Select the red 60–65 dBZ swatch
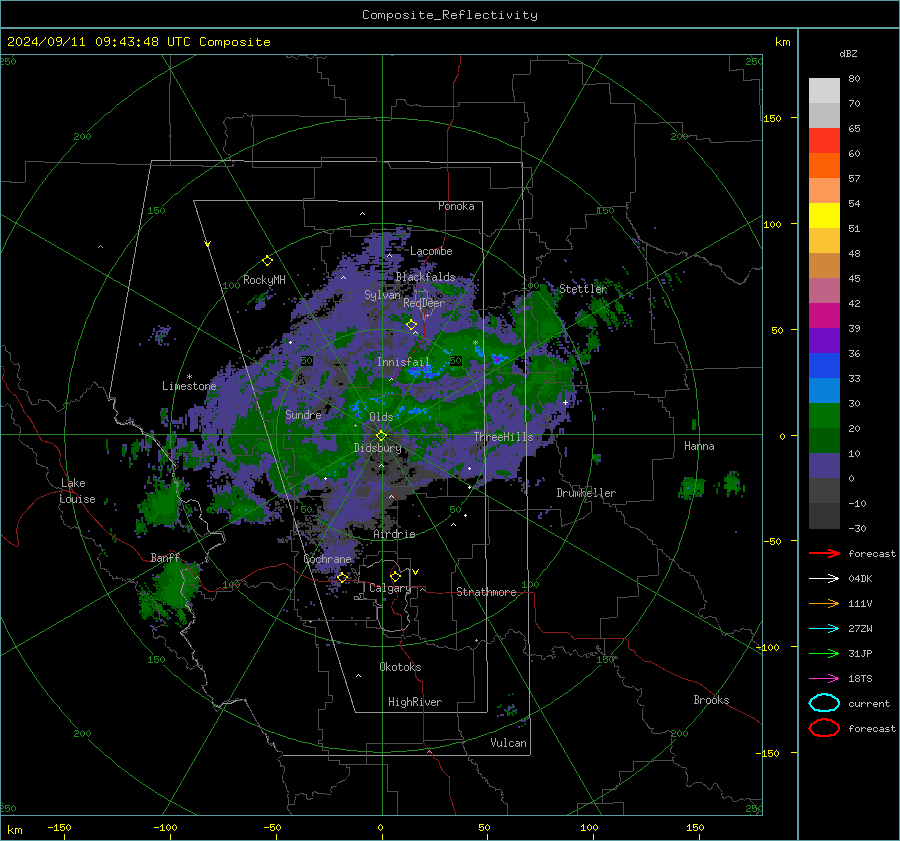The height and width of the screenshot is (841, 900). tap(824, 141)
